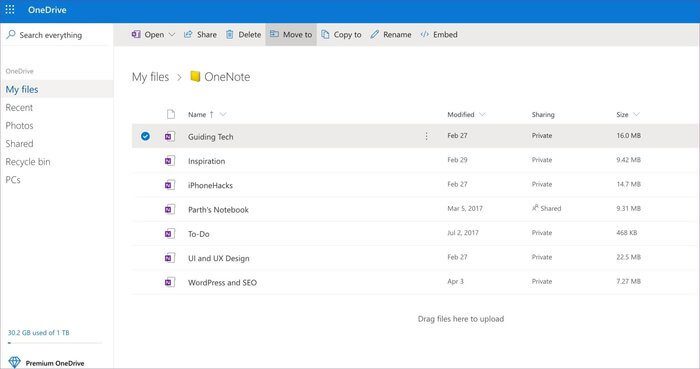
Task: Click OneNote breadcrumb label
Action: tap(227, 77)
